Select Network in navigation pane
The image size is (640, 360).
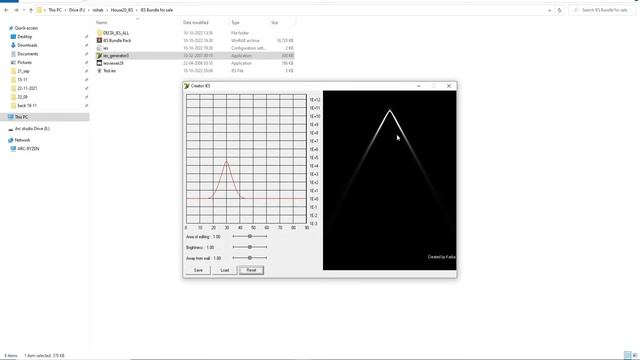[22, 140]
